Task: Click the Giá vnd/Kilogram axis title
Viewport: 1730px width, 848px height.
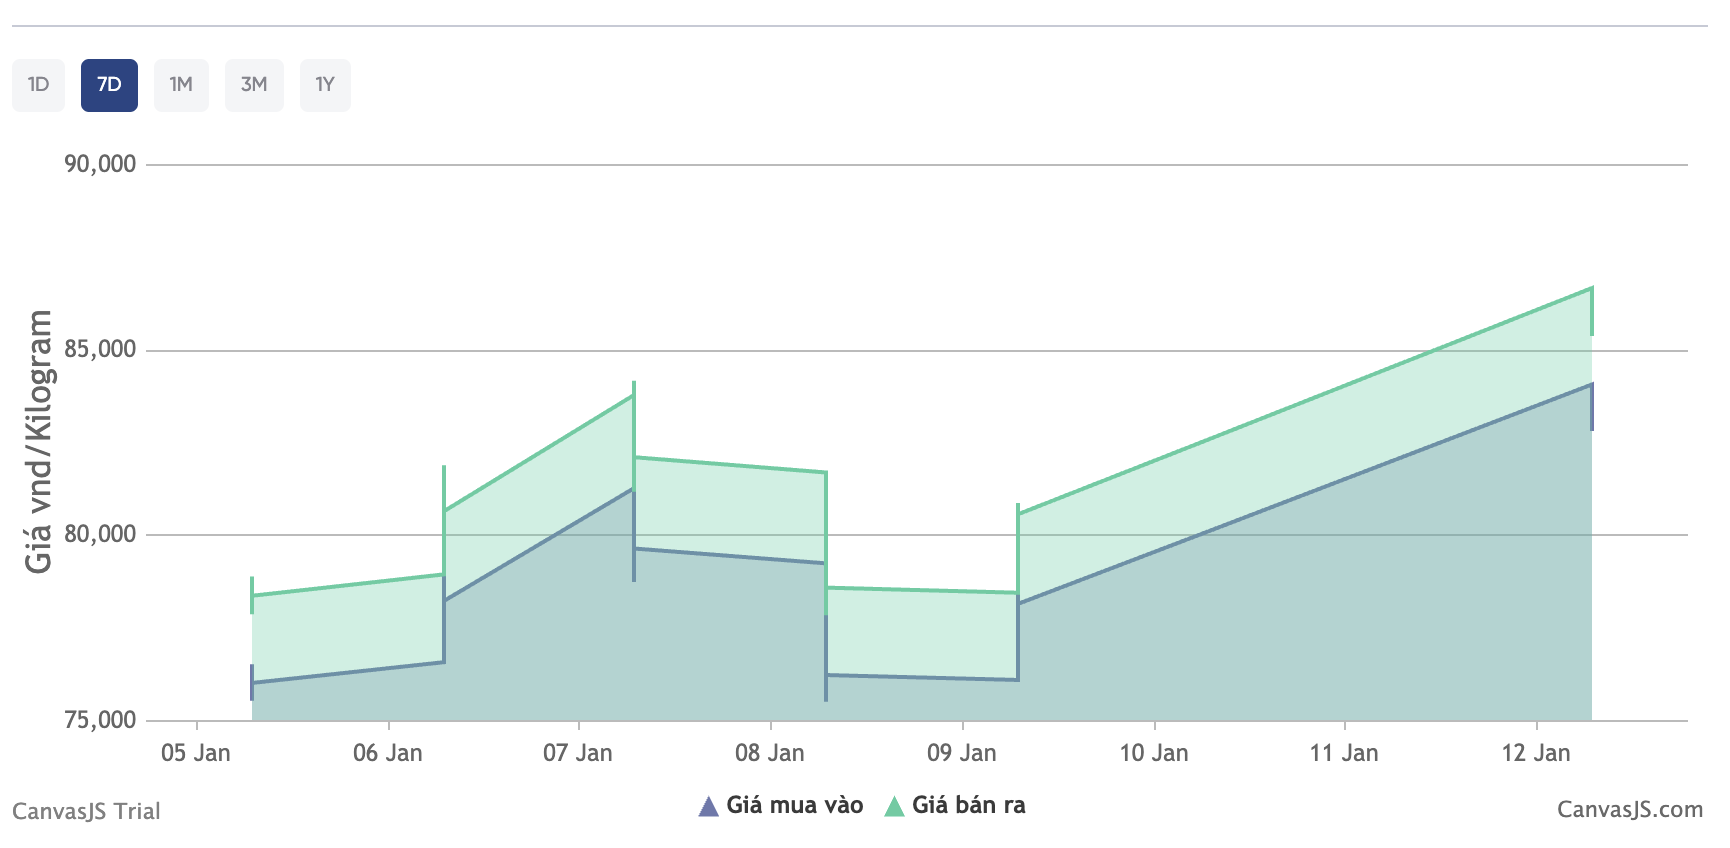Action: [x=38, y=441]
